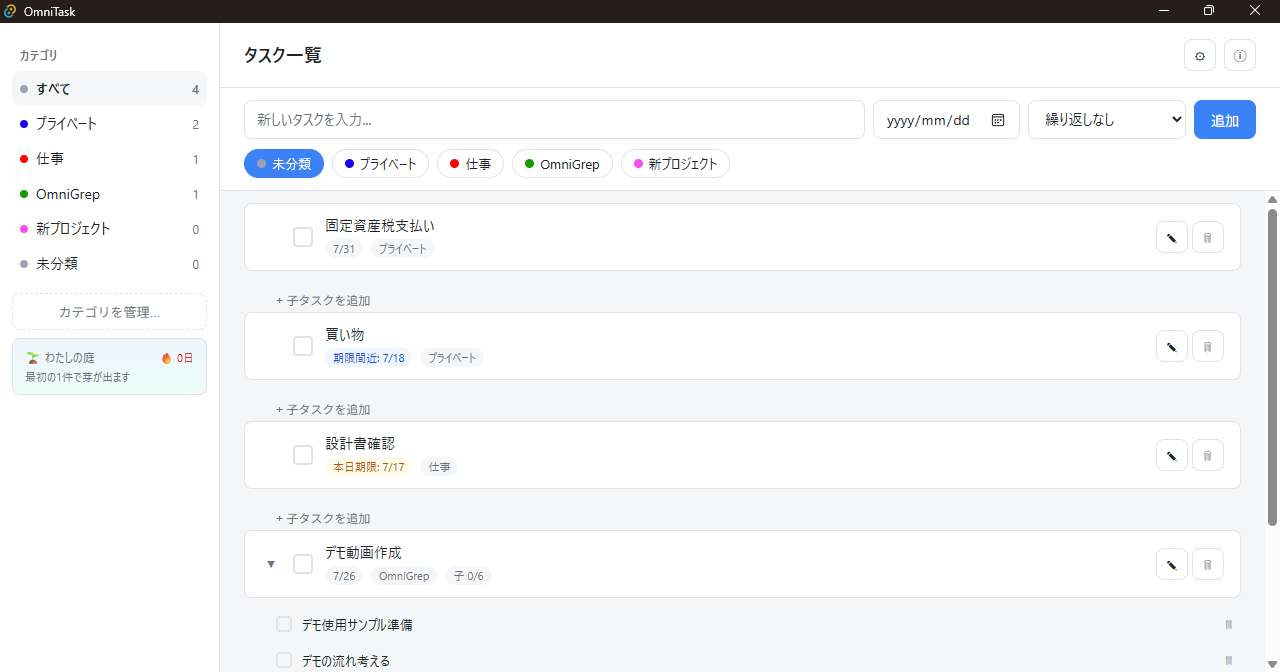This screenshot has height=672, width=1280.
Task: Choose the OmniGrep category chip
Action: (x=562, y=164)
